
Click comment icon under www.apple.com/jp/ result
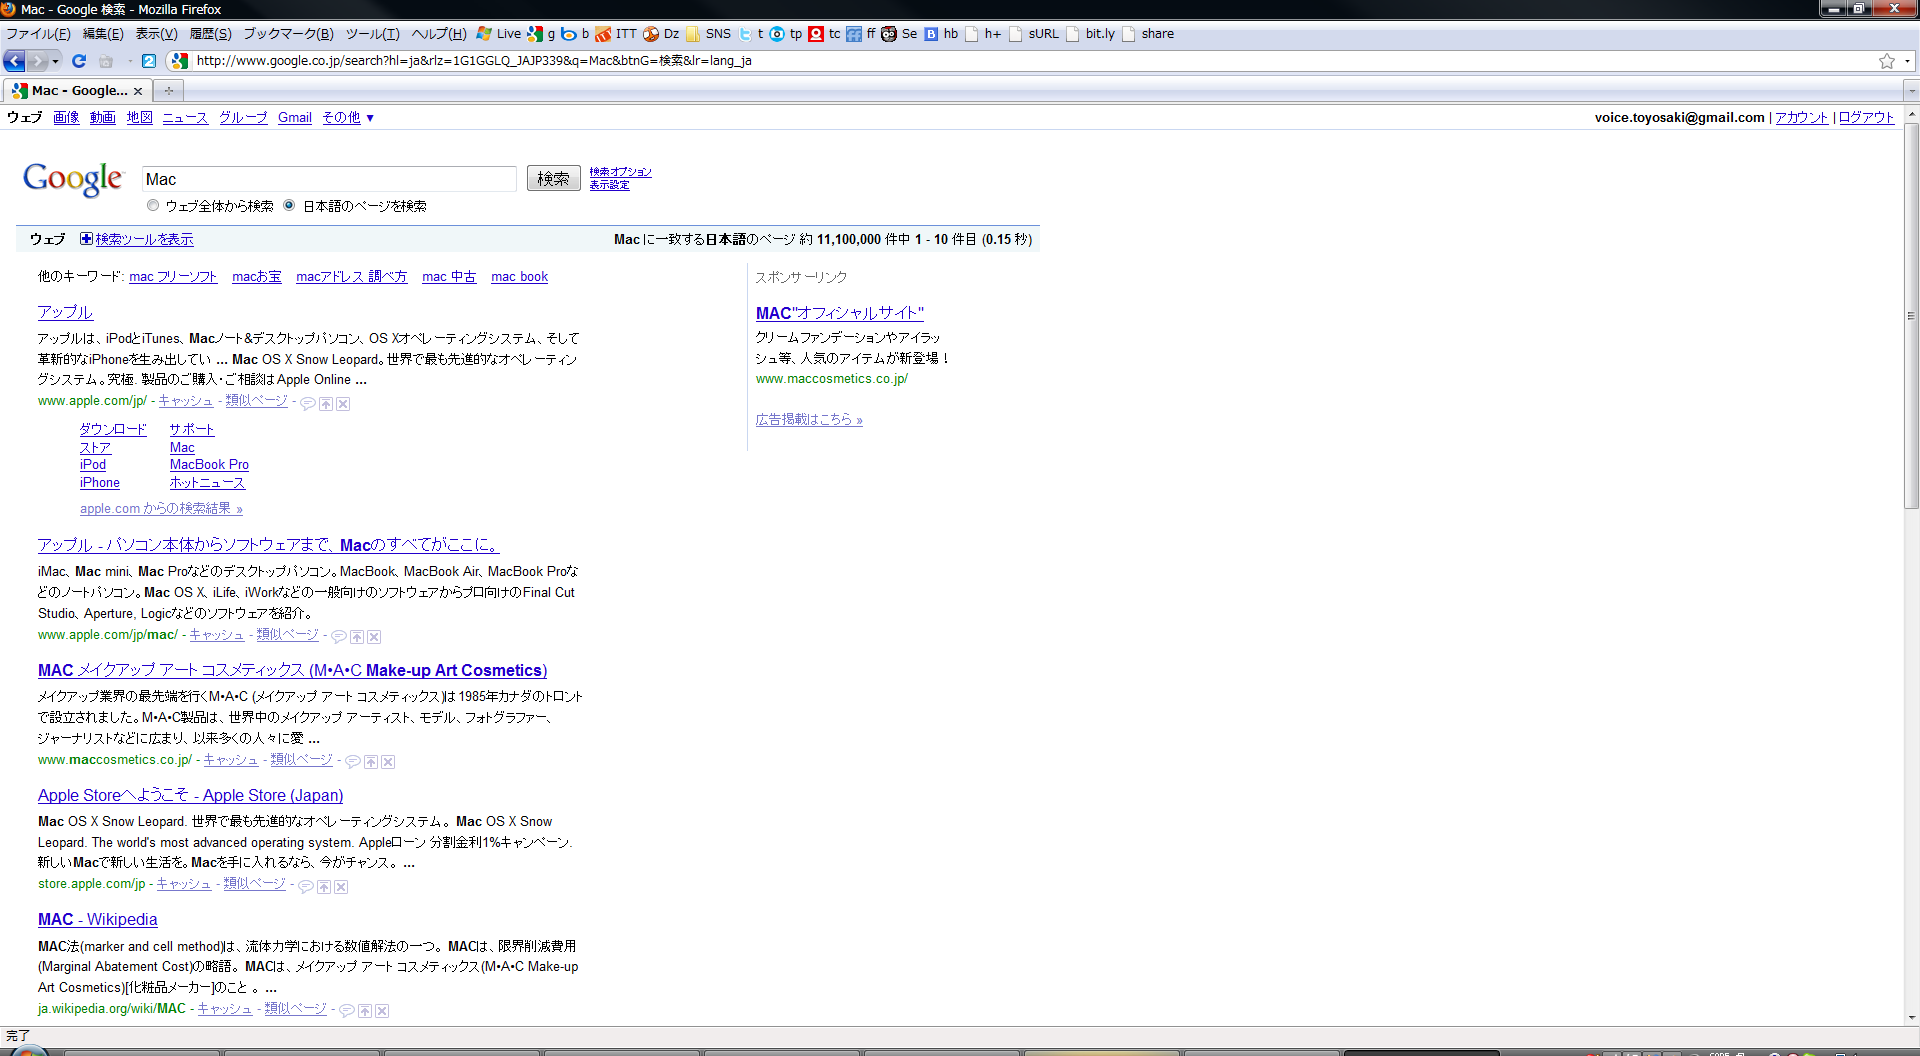point(308,404)
